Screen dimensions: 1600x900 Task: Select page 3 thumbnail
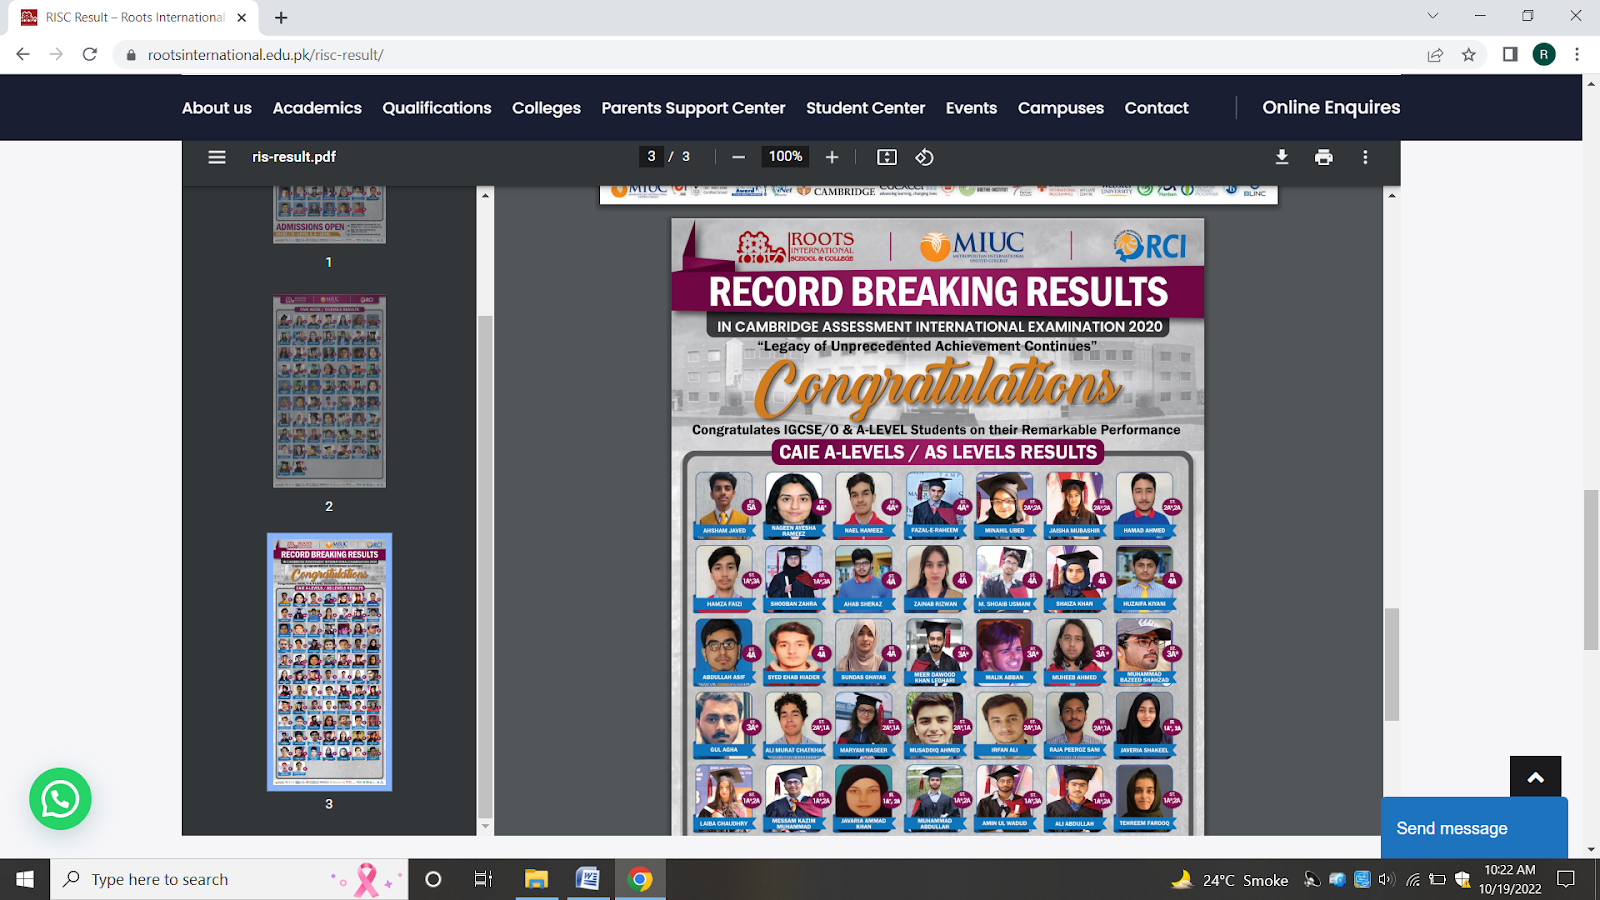tap(329, 662)
